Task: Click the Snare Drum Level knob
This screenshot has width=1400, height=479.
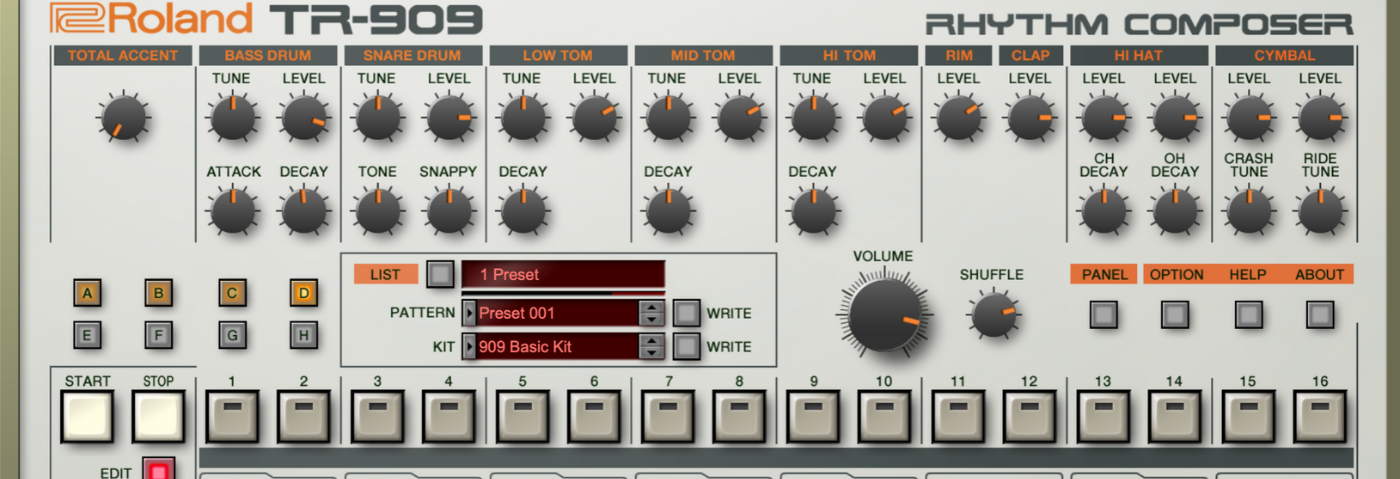Action: pyautogui.click(x=449, y=118)
